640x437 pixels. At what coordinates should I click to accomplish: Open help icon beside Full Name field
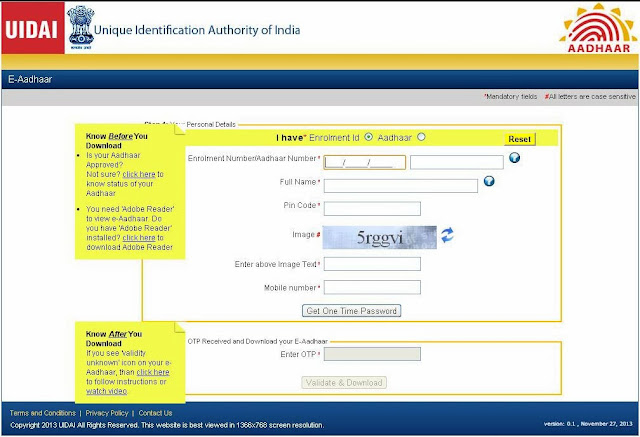(x=489, y=181)
